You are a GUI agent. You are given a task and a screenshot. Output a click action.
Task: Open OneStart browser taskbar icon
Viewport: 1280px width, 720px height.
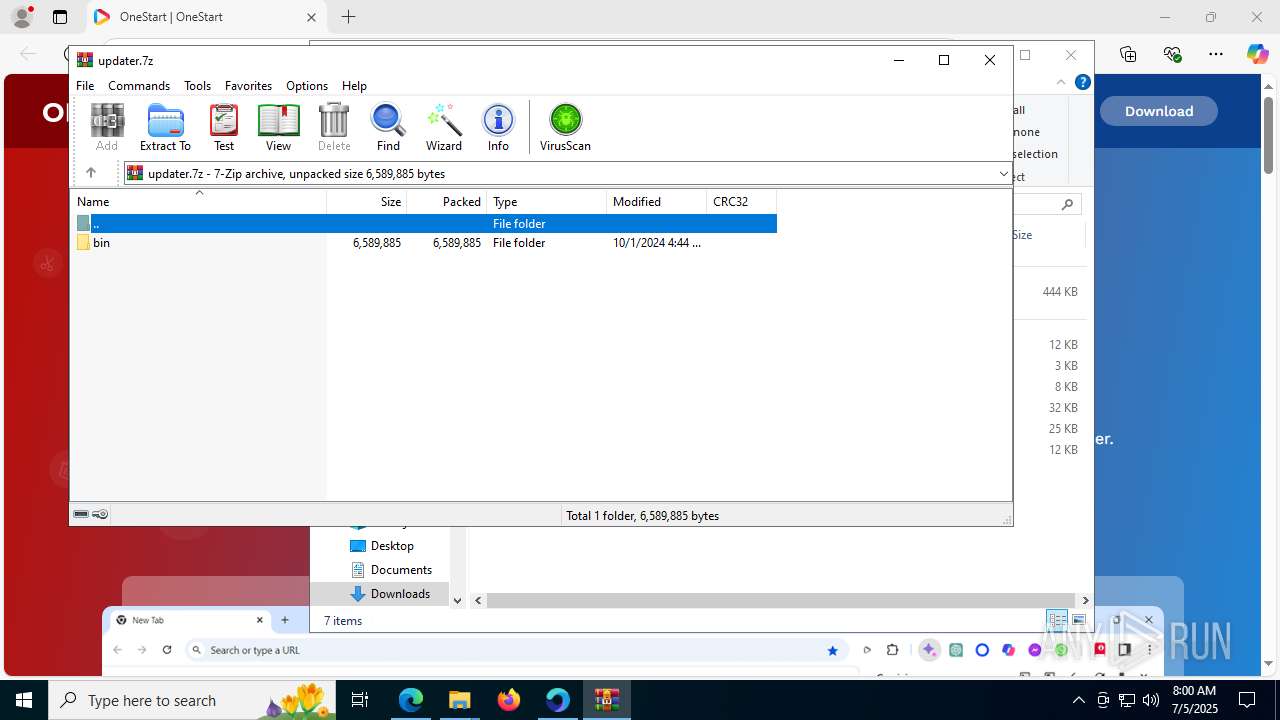558,700
